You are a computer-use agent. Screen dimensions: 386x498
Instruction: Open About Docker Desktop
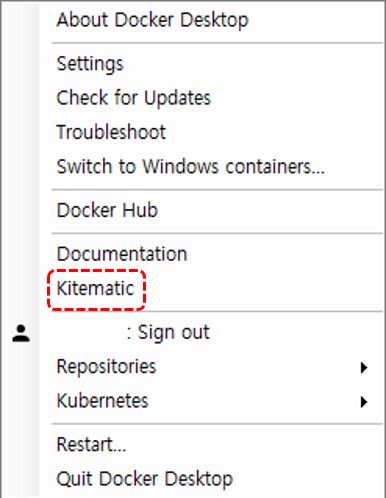pos(152,20)
